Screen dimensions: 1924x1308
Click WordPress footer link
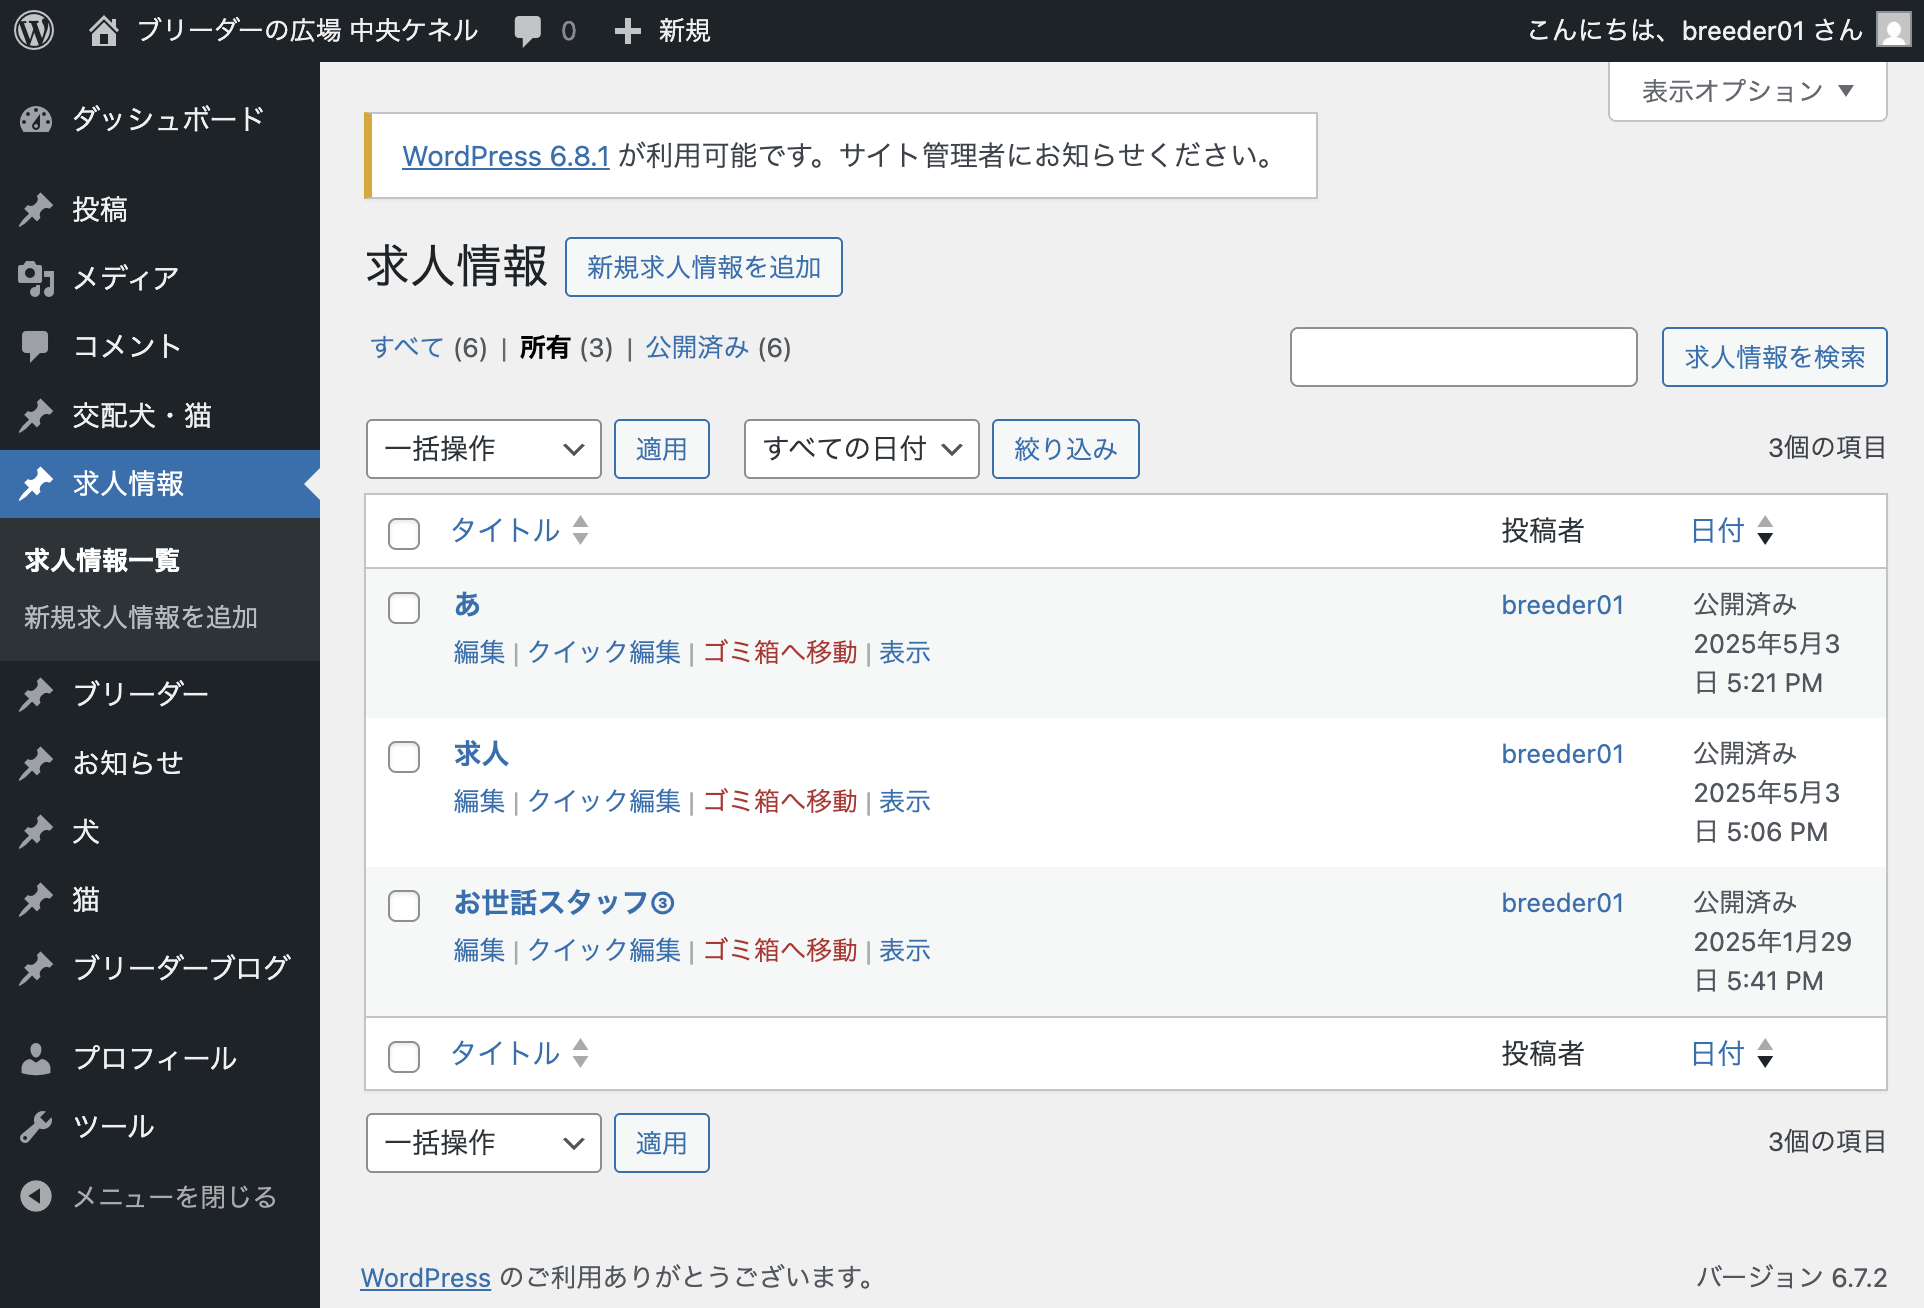426,1277
